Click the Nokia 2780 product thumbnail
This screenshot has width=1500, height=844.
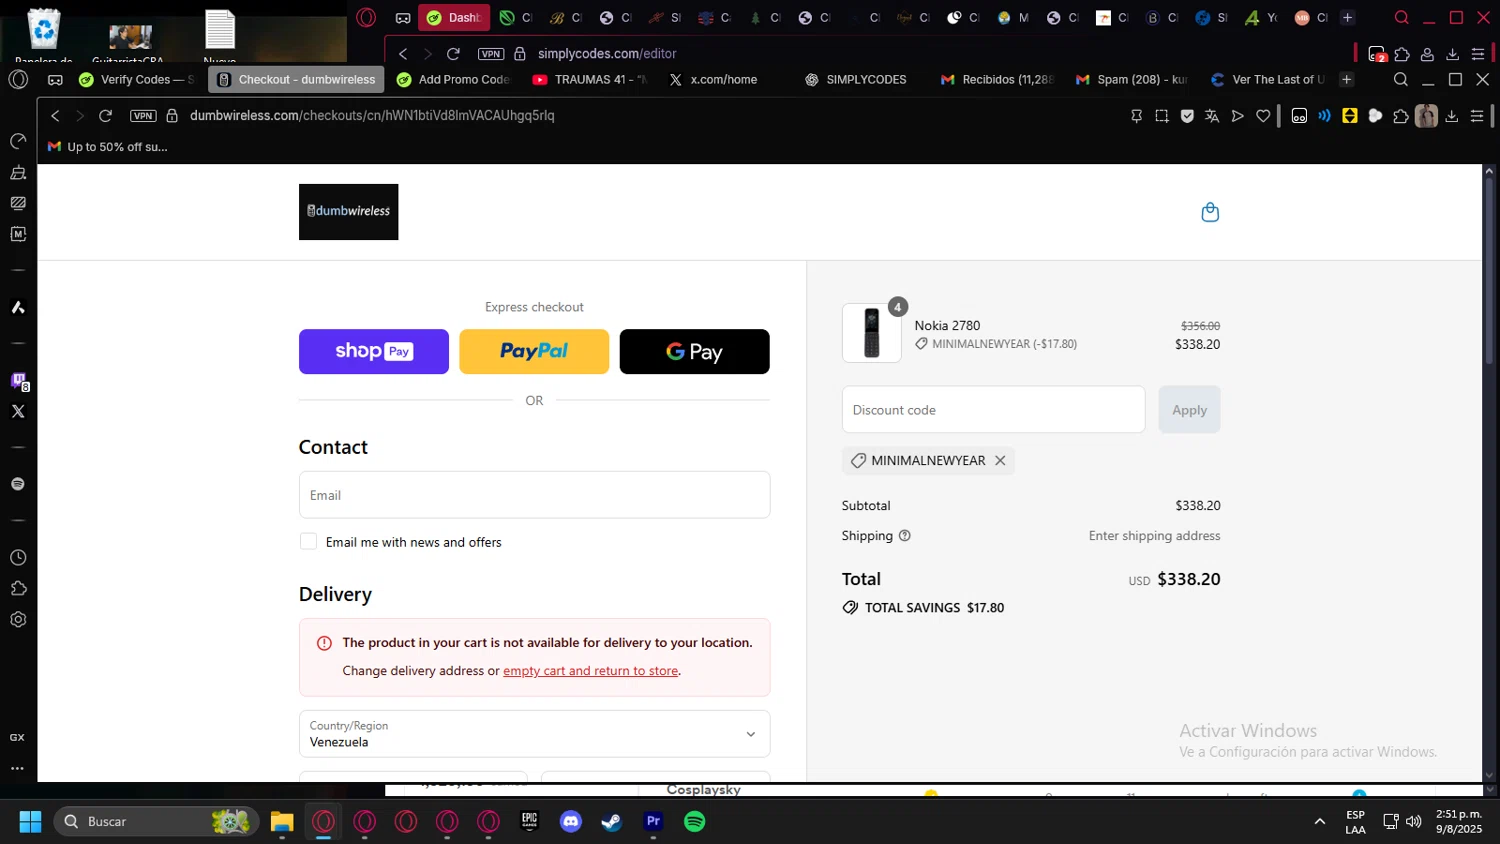[x=871, y=333]
